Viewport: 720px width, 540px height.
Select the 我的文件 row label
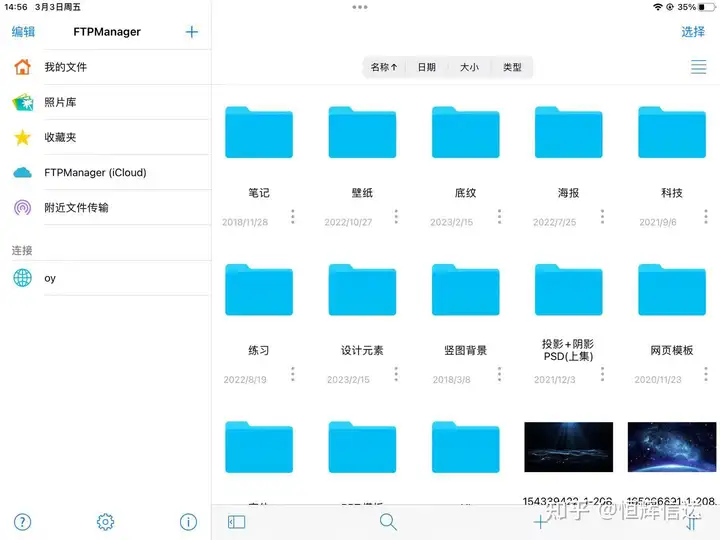pyautogui.click(x=66, y=67)
